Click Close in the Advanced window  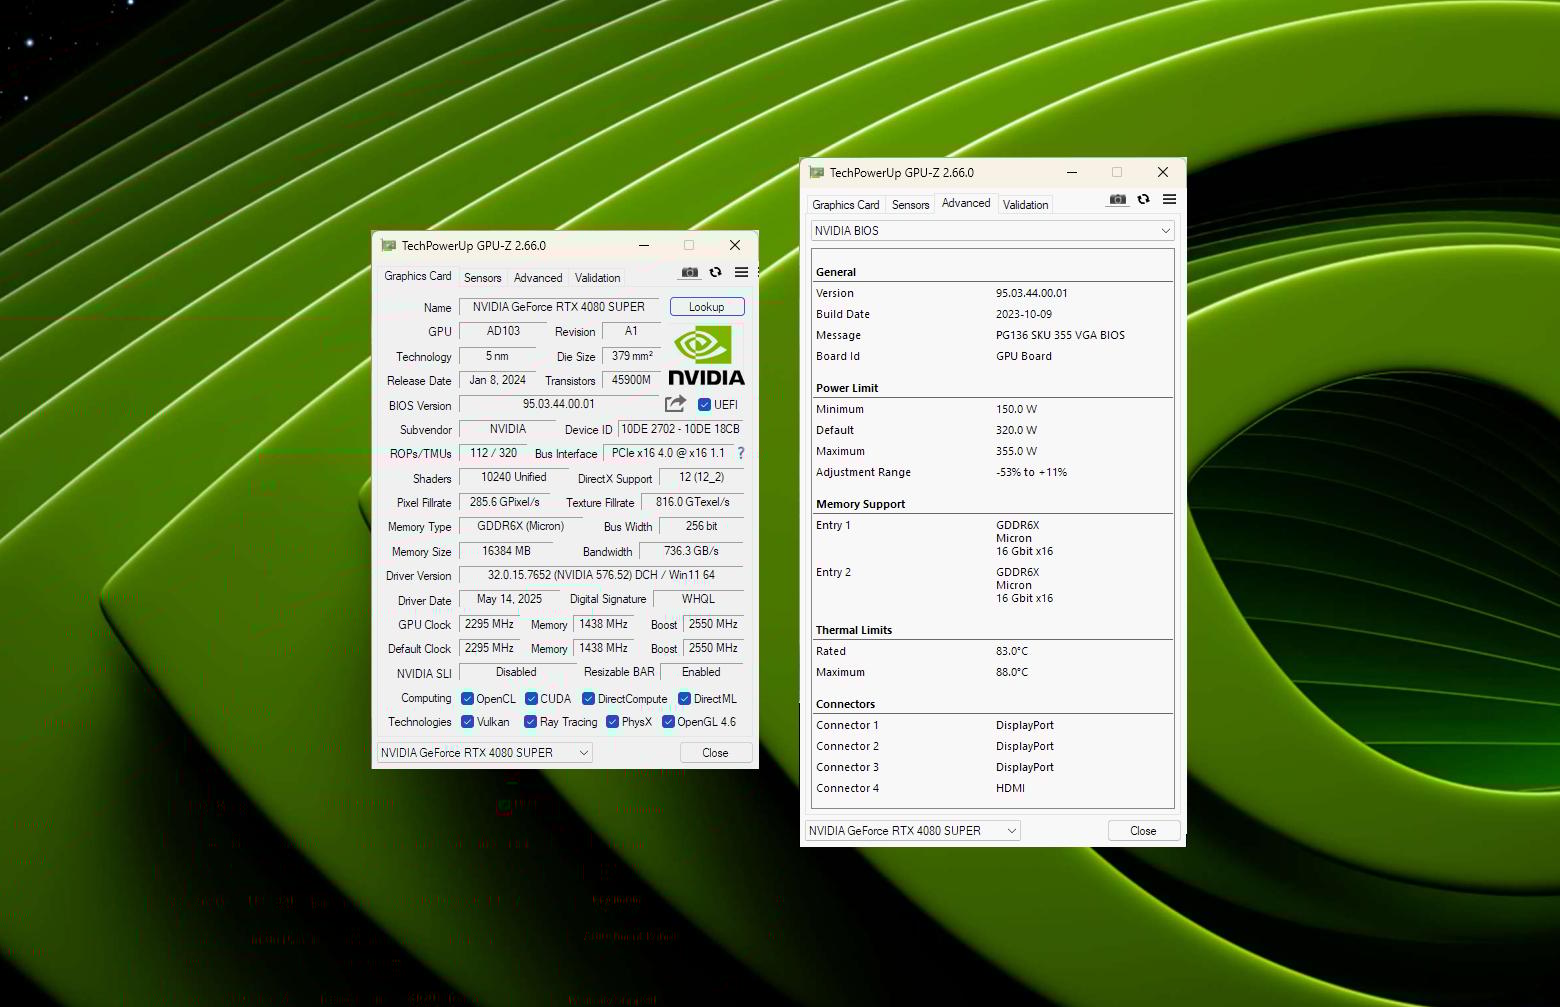pos(1143,830)
